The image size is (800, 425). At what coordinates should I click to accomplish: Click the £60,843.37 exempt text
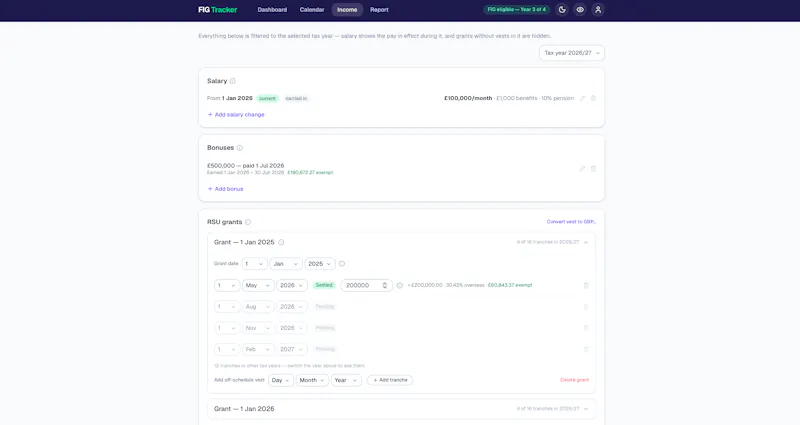click(x=510, y=285)
